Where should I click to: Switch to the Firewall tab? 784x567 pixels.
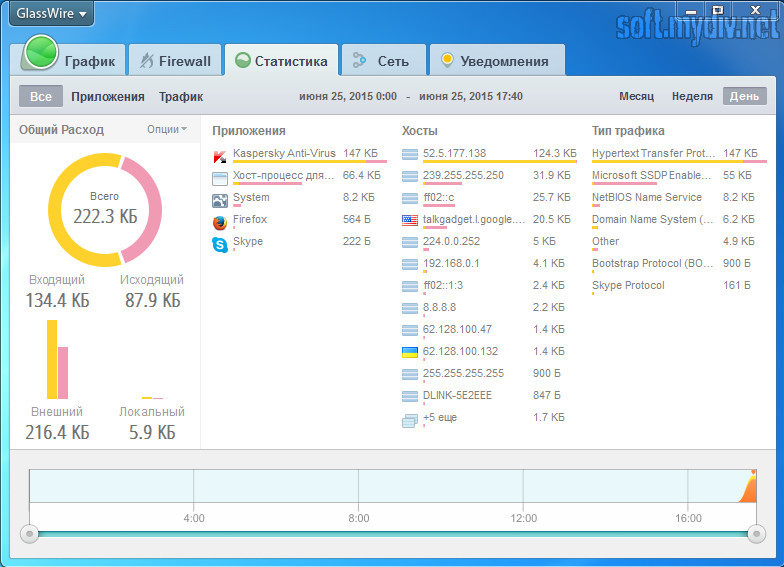click(x=175, y=60)
